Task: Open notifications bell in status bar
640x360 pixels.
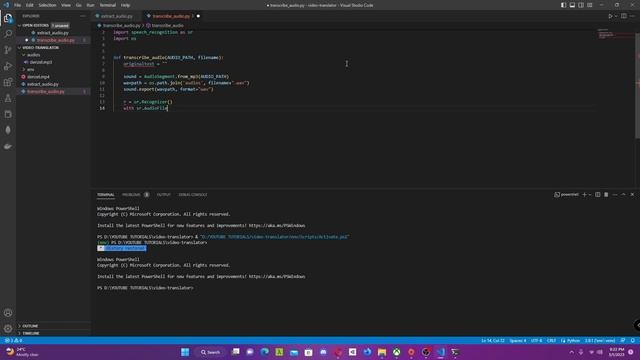Action: 633,340
